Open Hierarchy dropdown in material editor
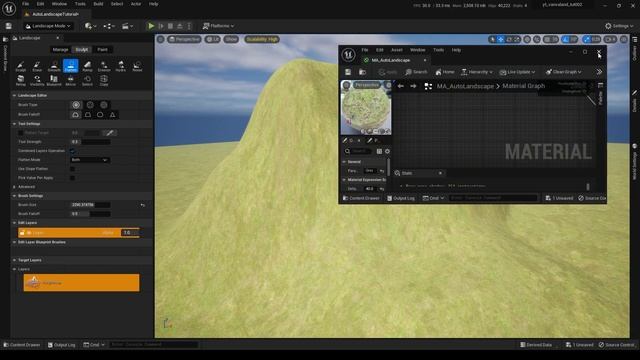Screen dimensions: 640x360 (x=477, y=72)
